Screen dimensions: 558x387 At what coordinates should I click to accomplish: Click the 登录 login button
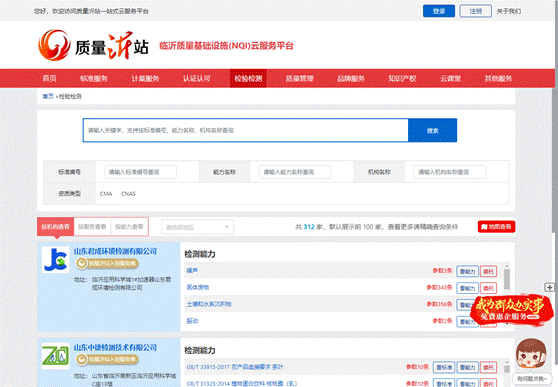pos(439,11)
